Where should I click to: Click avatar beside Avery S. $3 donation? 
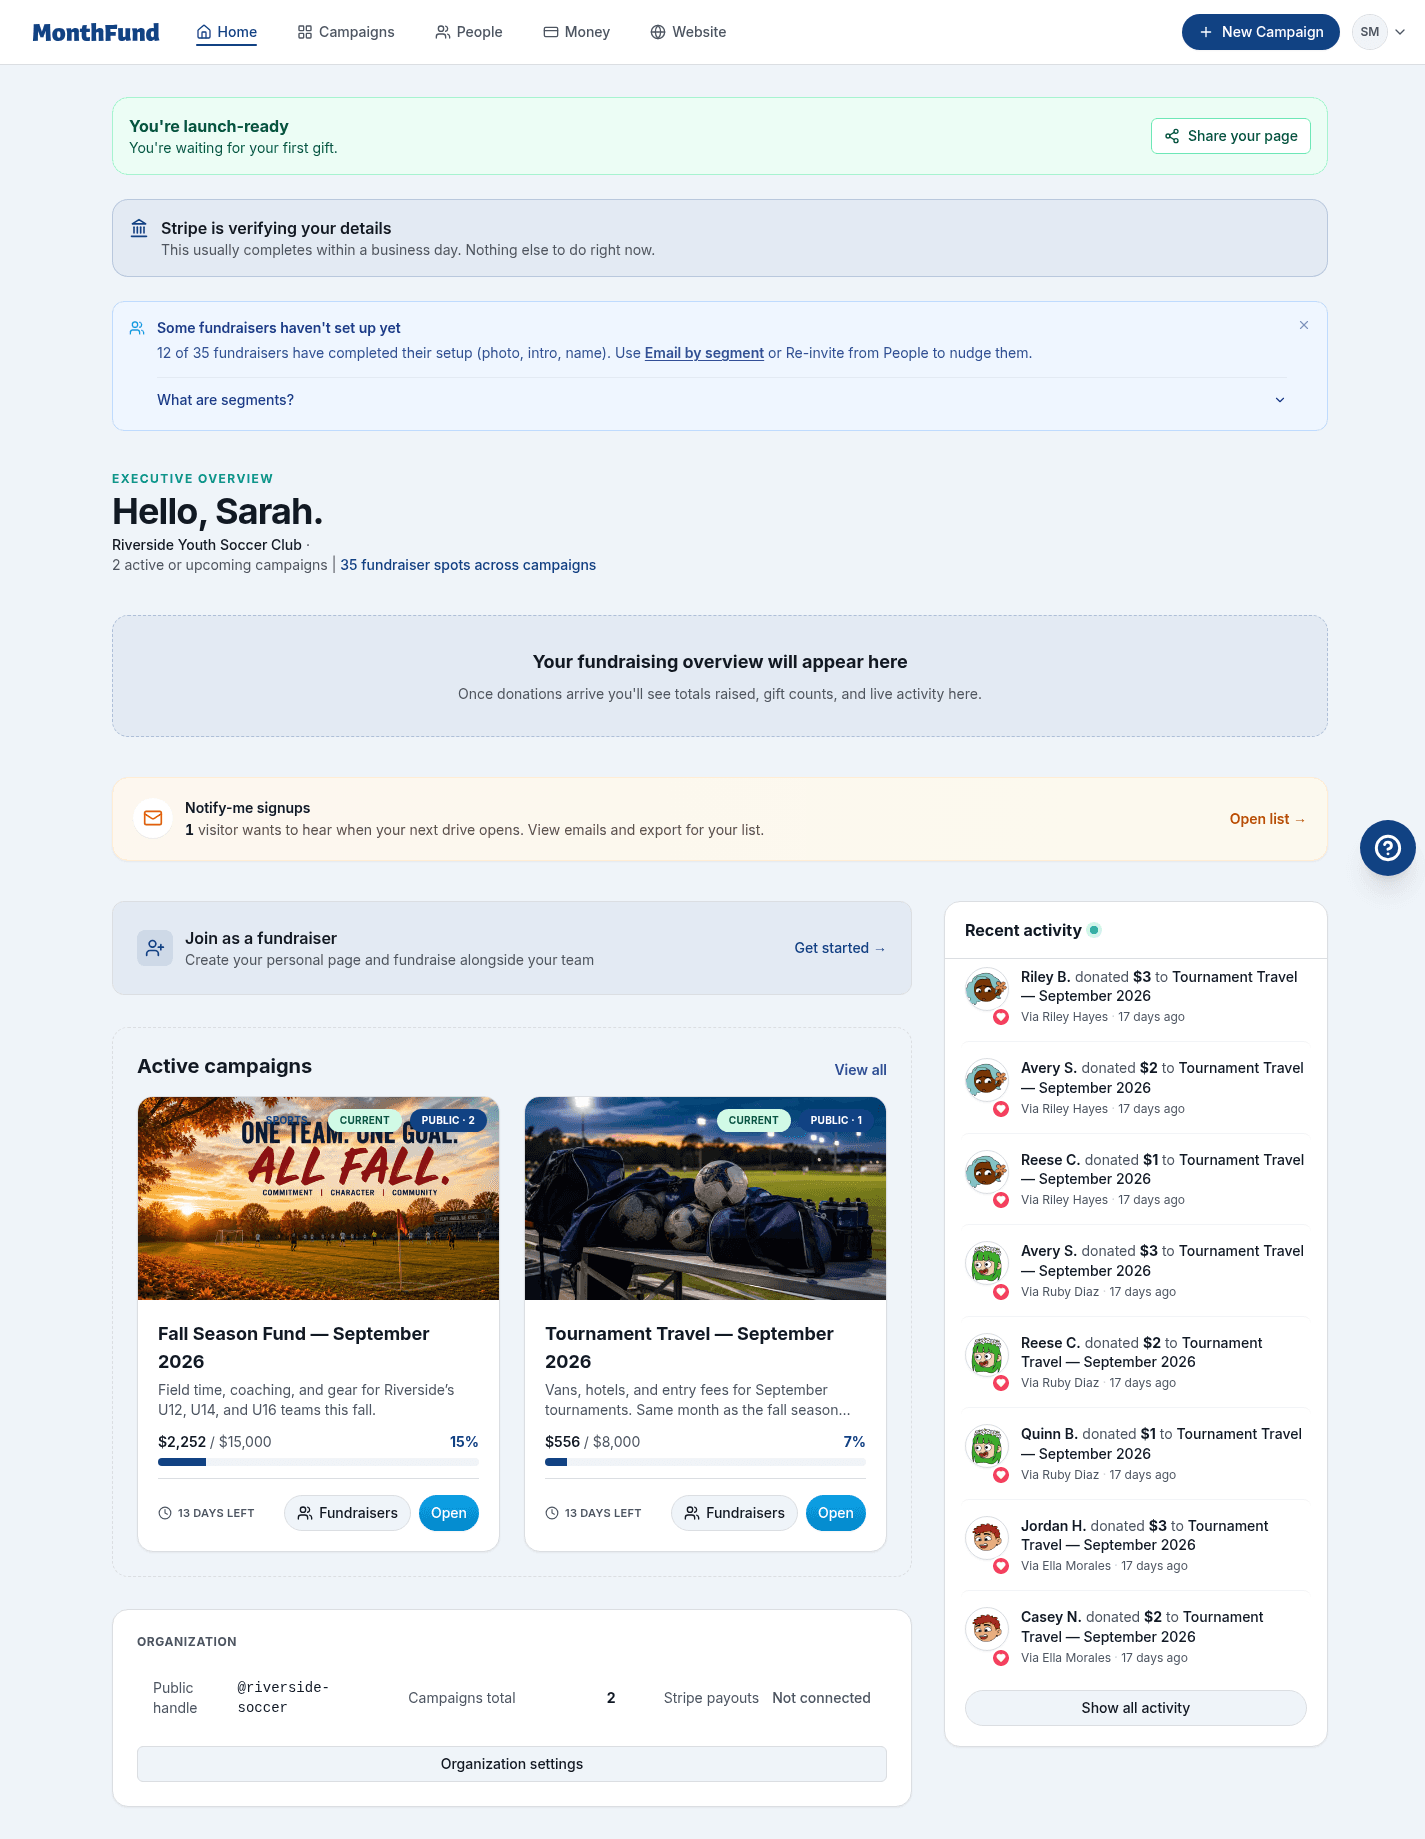(x=987, y=1263)
